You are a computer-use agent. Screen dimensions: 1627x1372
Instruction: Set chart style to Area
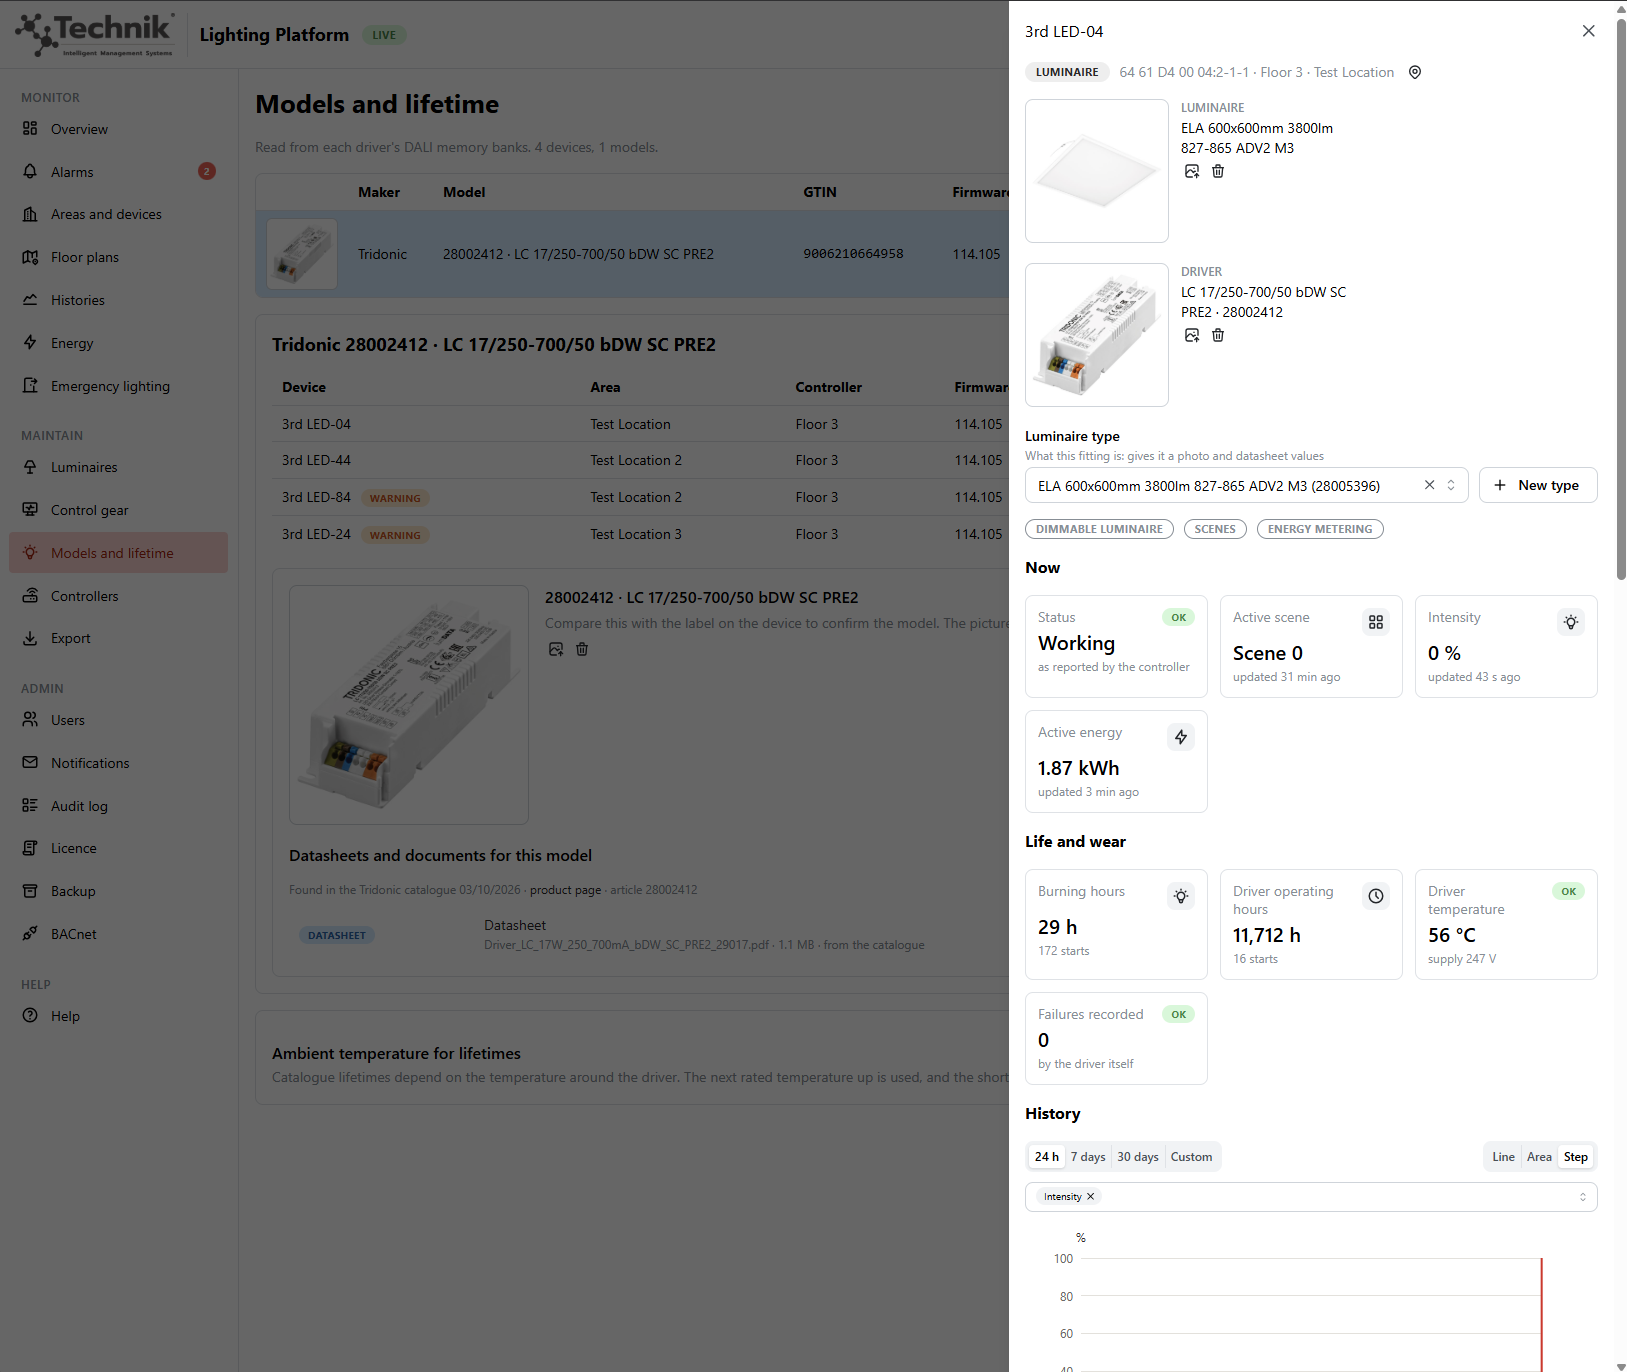1539,1157
